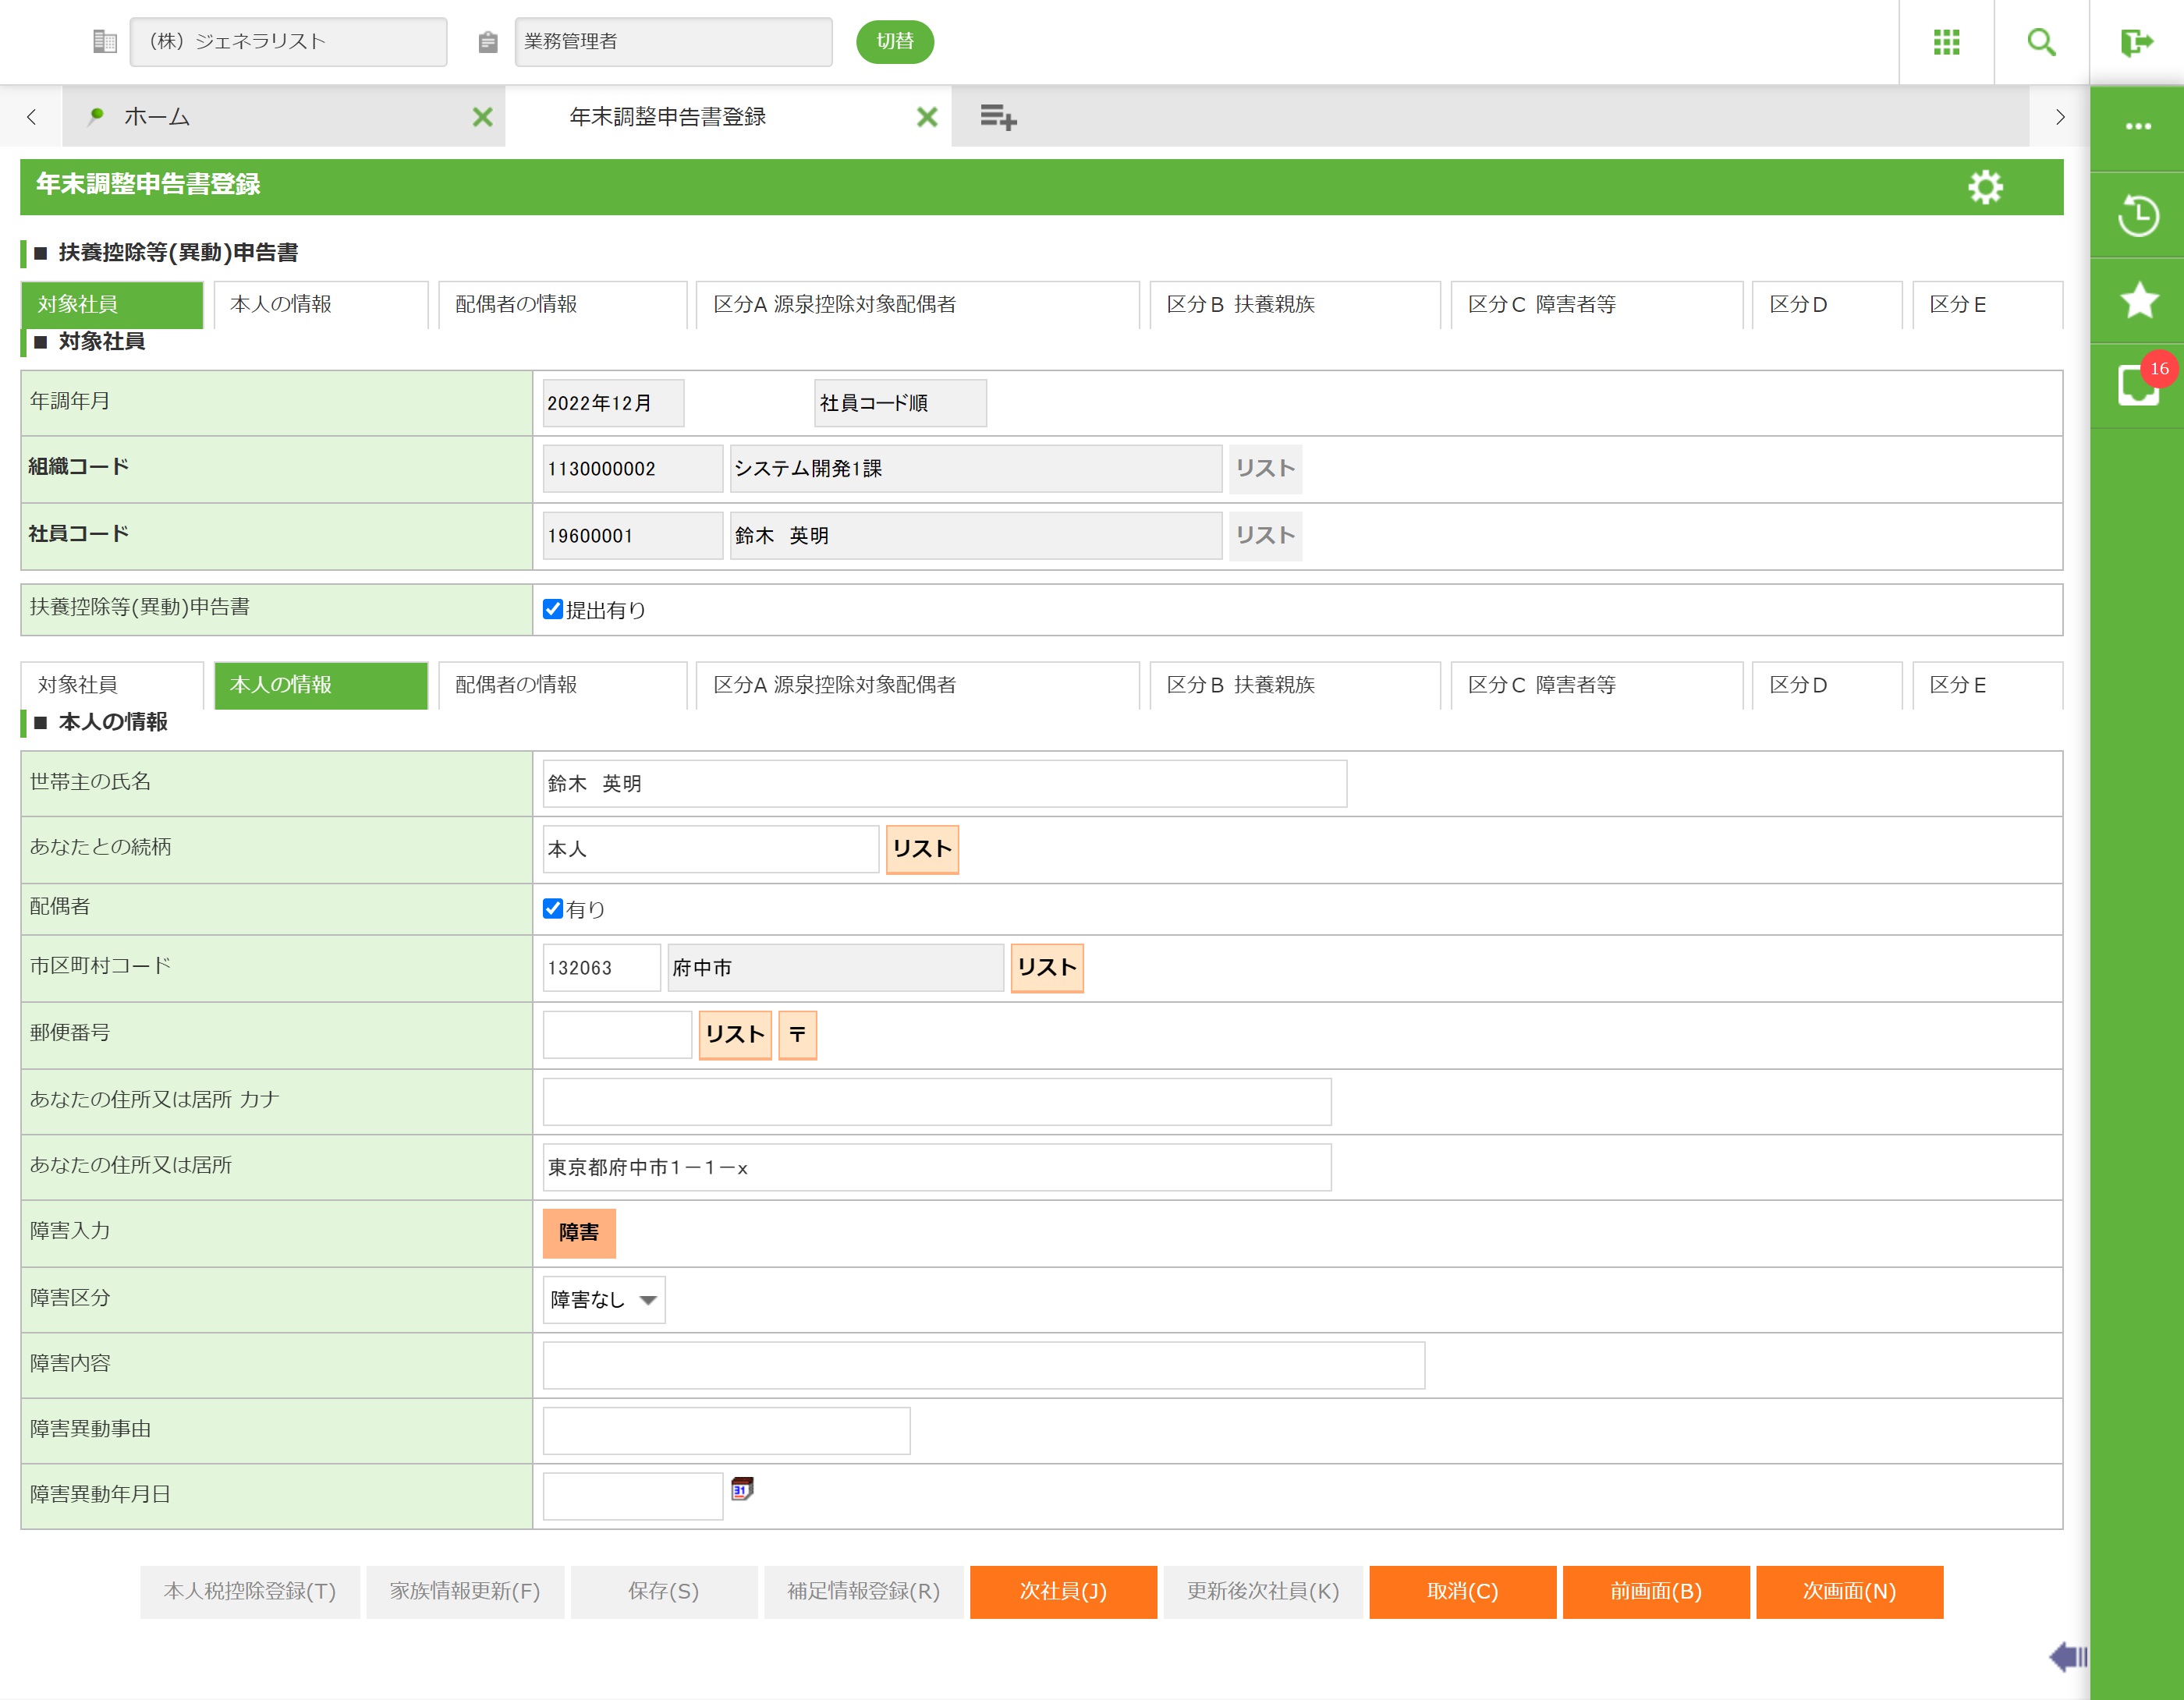Open the settings gear in green header

(1984, 187)
